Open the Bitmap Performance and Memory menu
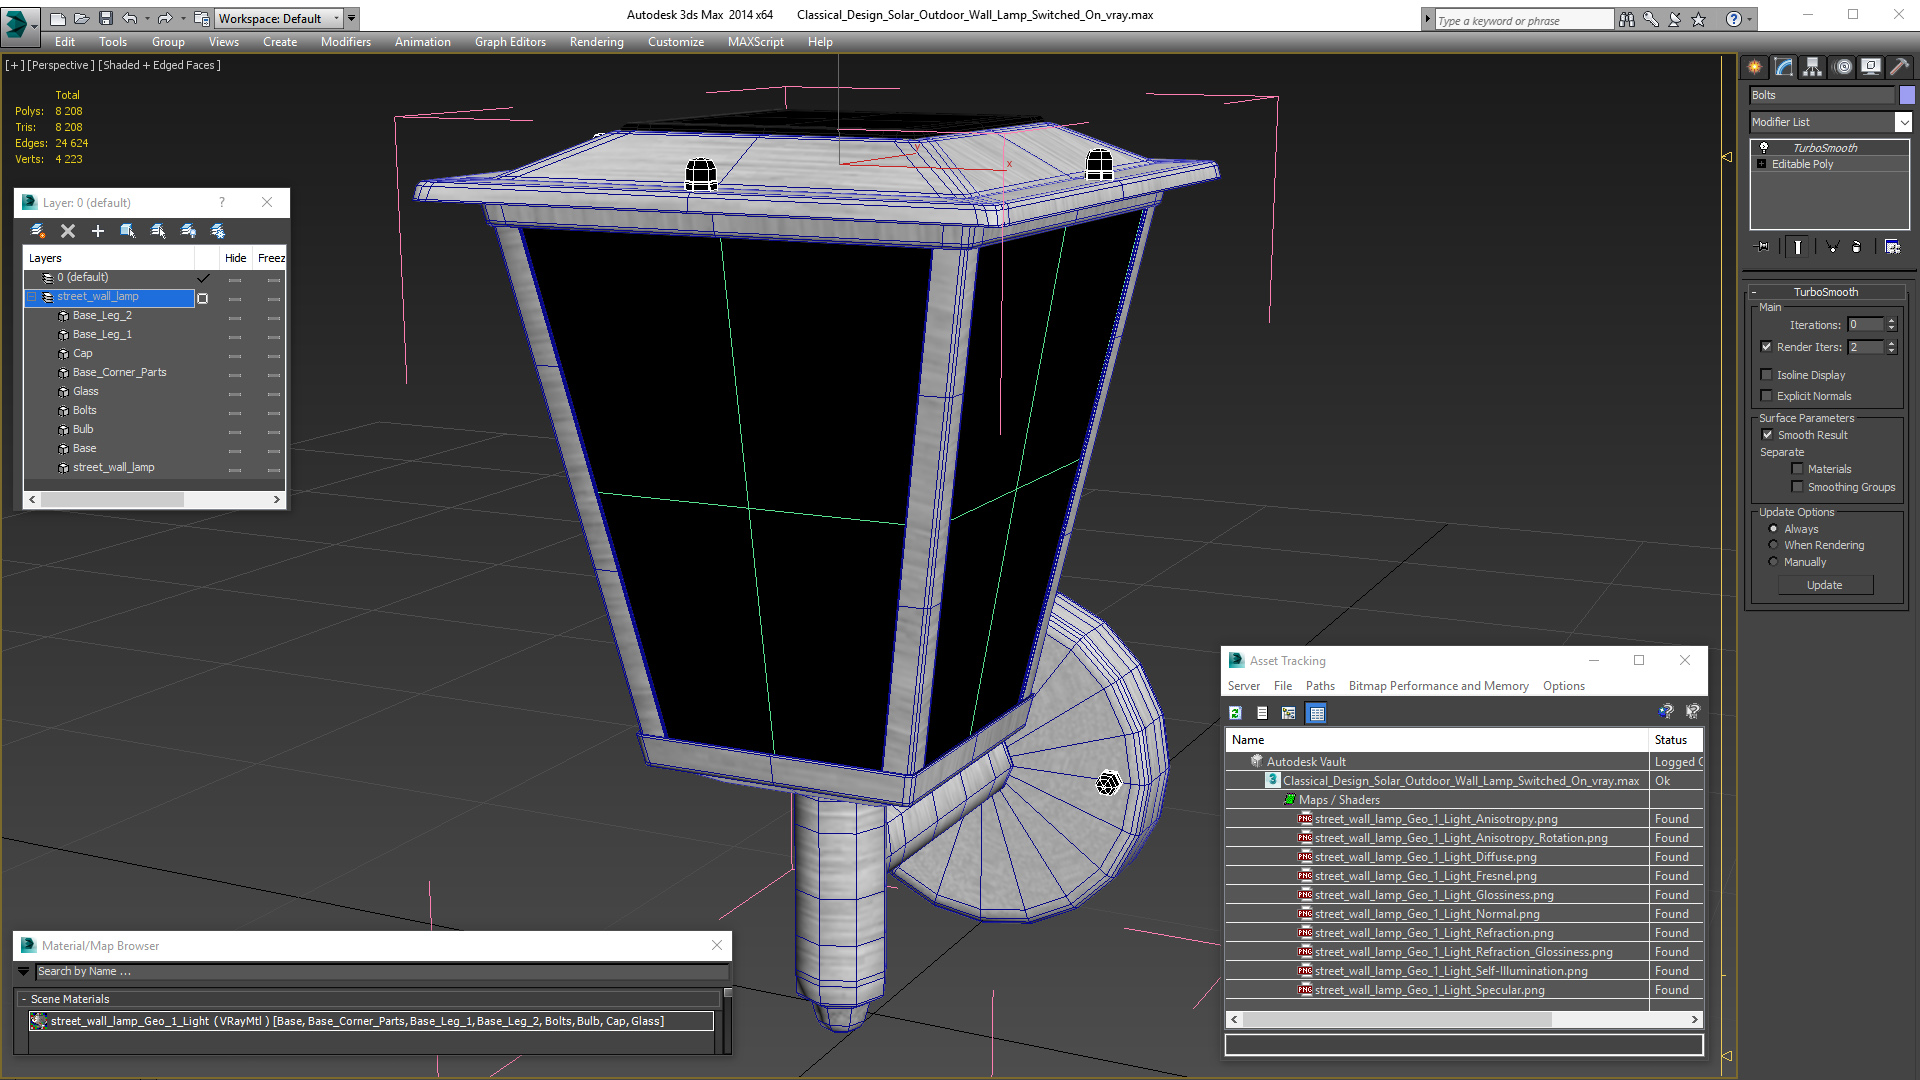This screenshot has height=1080, width=1920. [1438, 686]
